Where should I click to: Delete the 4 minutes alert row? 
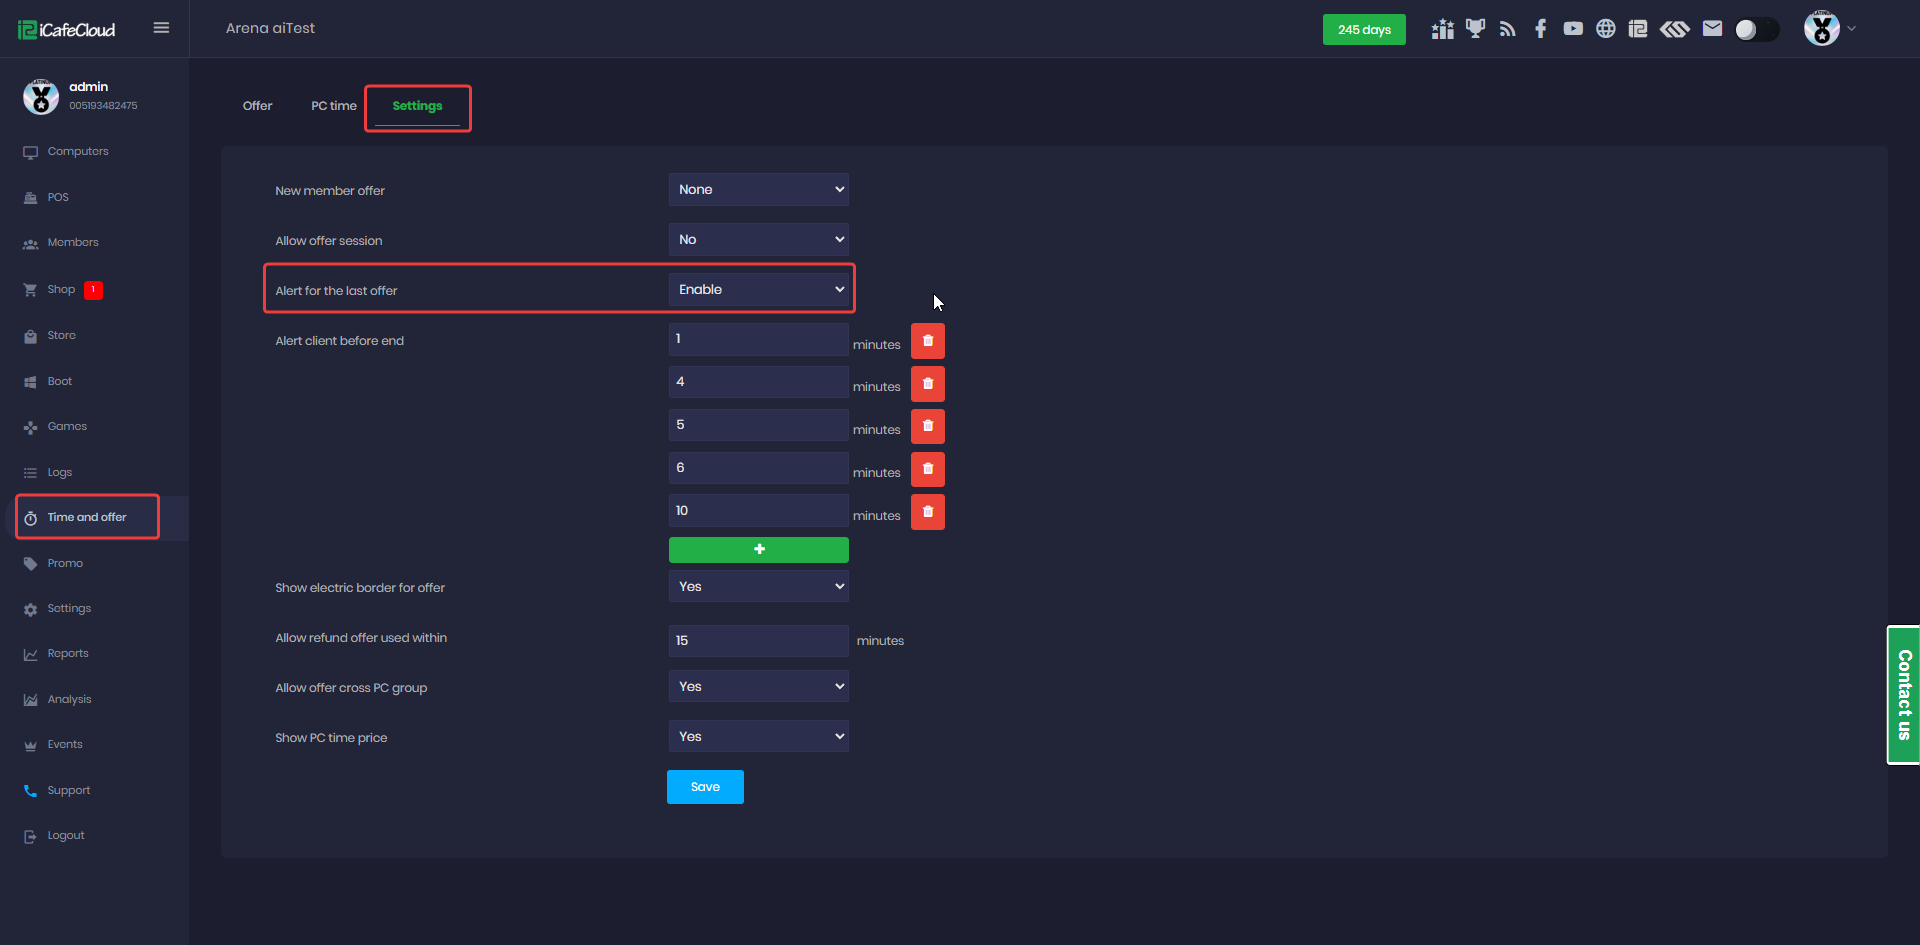(928, 384)
